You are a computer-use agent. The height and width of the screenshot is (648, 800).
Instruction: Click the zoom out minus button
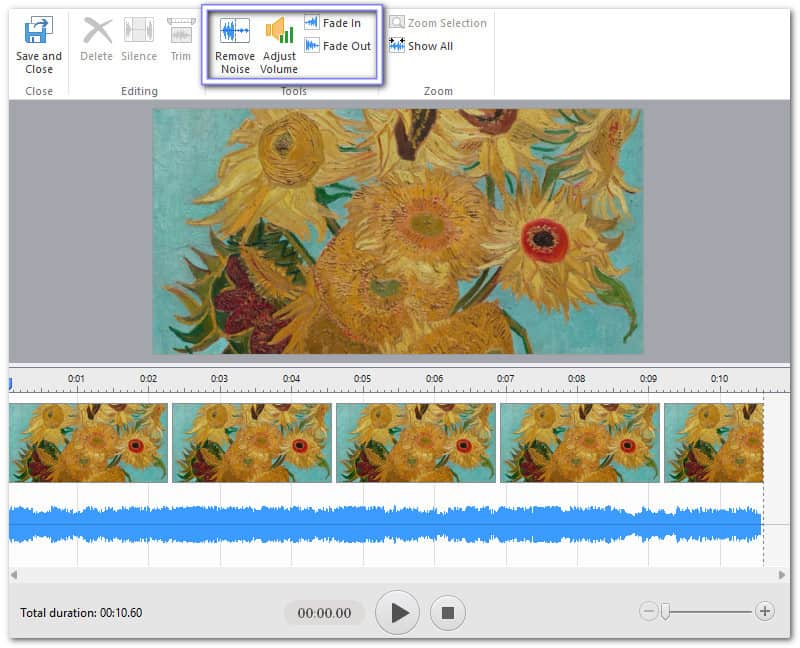point(648,611)
